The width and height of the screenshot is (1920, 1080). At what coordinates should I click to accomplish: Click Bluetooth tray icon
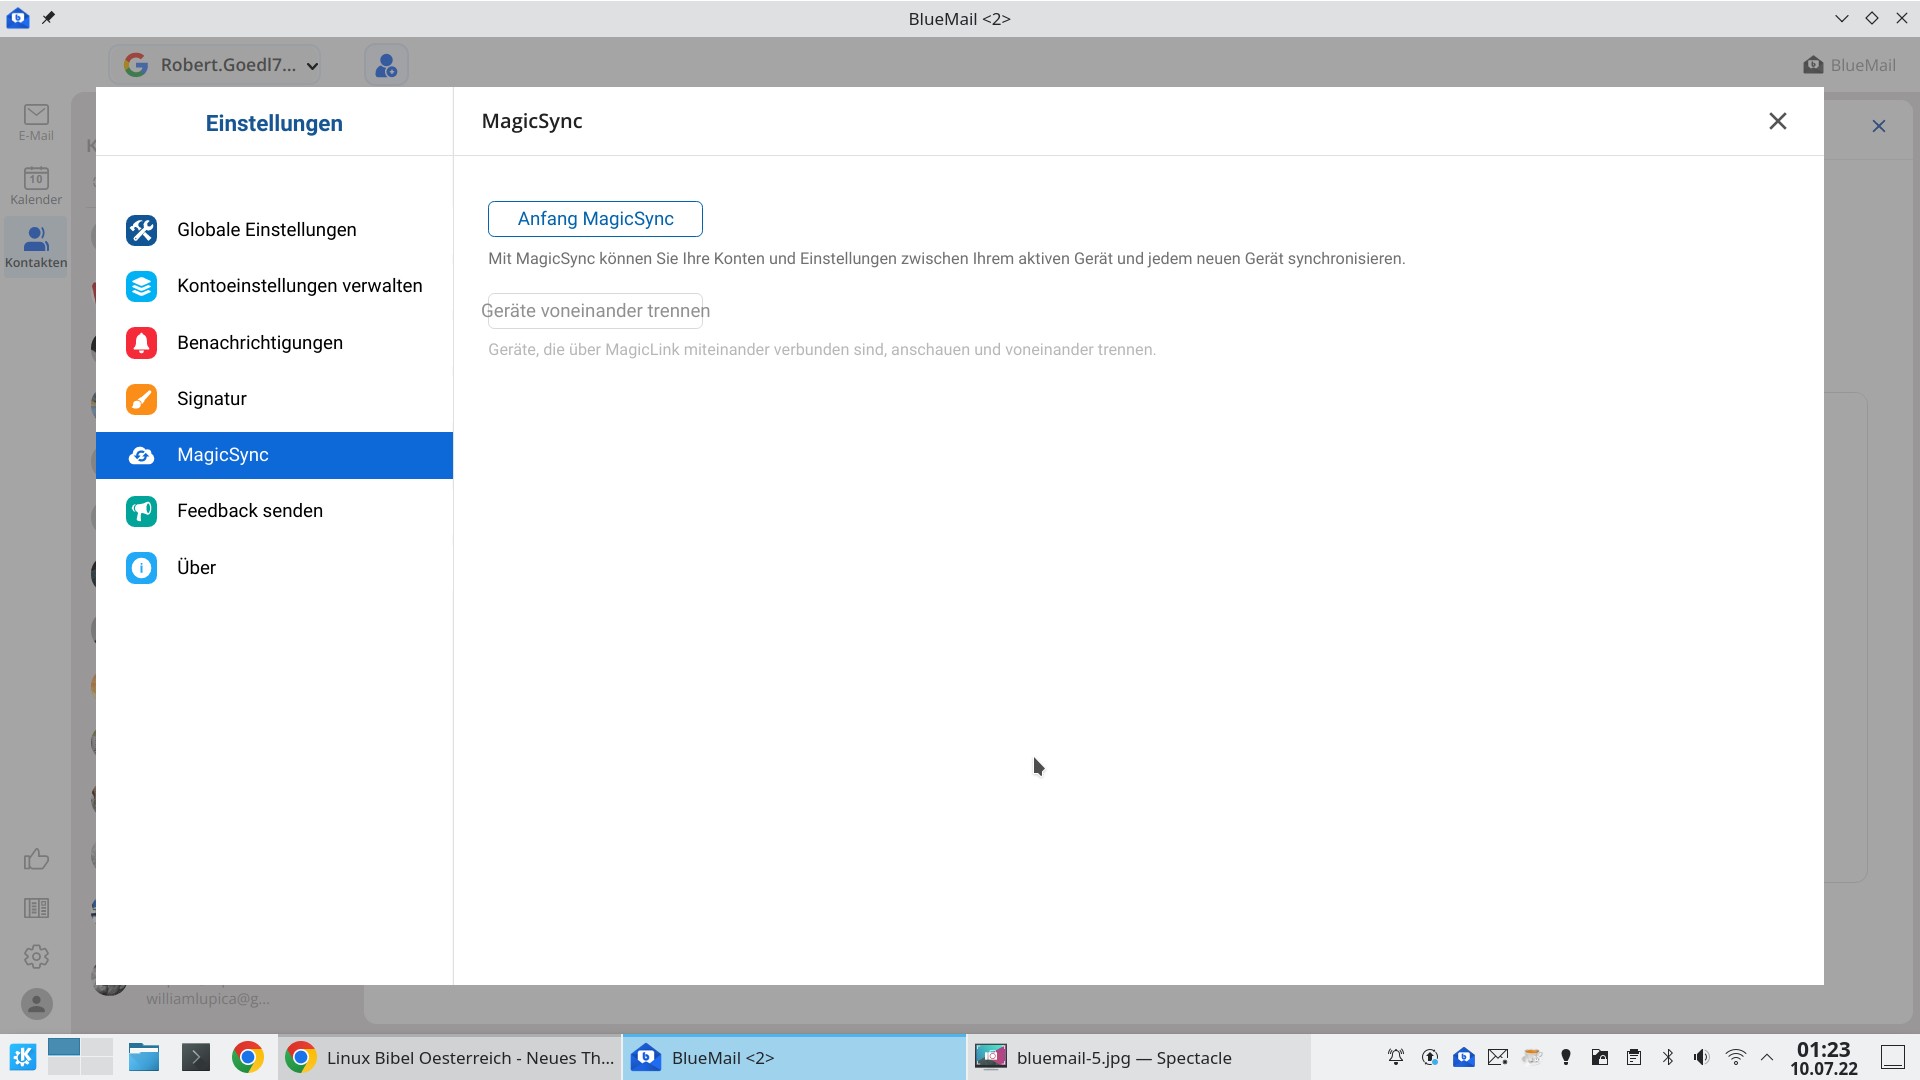click(x=1667, y=1057)
